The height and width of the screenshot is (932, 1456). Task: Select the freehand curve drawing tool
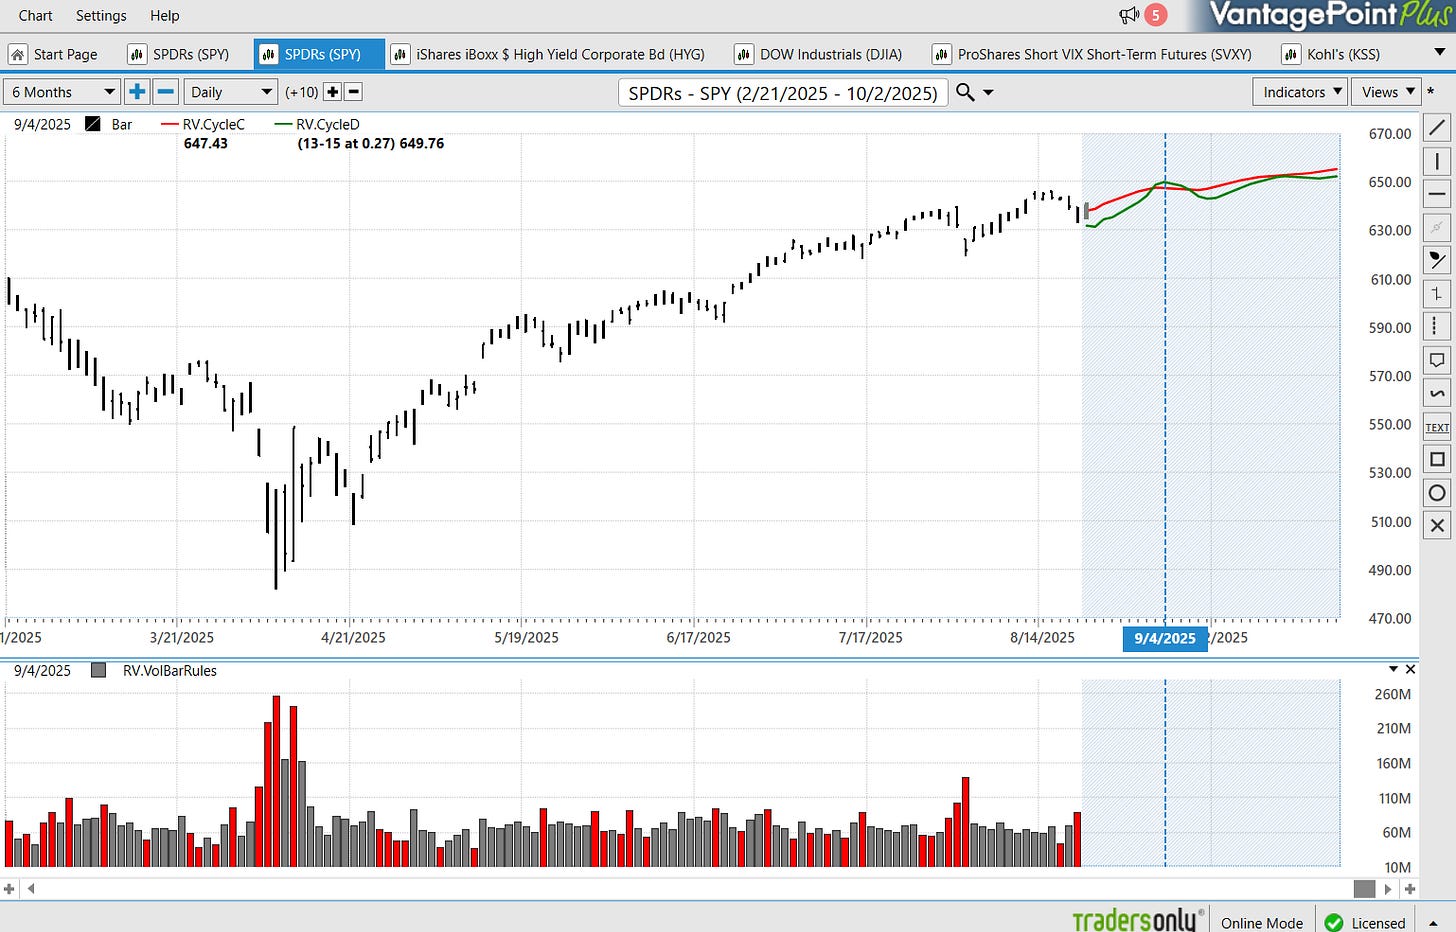pyautogui.click(x=1437, y=393)
